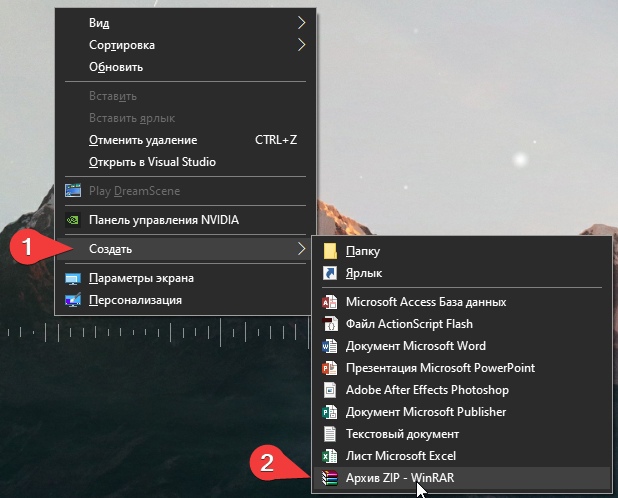Click the Play DreamScene label

pos(134,191)
